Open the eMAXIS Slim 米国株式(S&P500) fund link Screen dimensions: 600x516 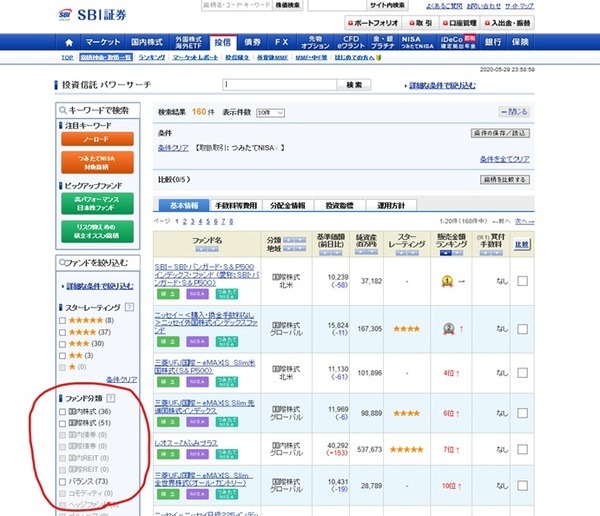point(205,366)
